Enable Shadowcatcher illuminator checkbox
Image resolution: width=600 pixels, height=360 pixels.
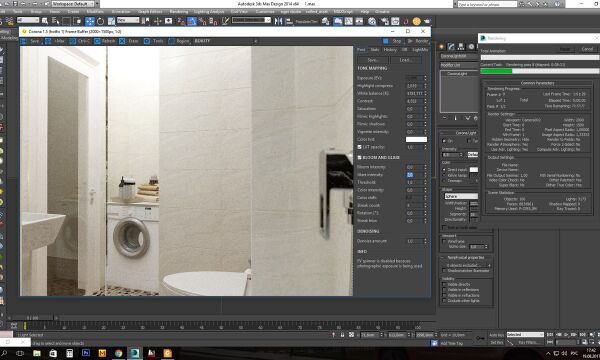tap(444, 271)
